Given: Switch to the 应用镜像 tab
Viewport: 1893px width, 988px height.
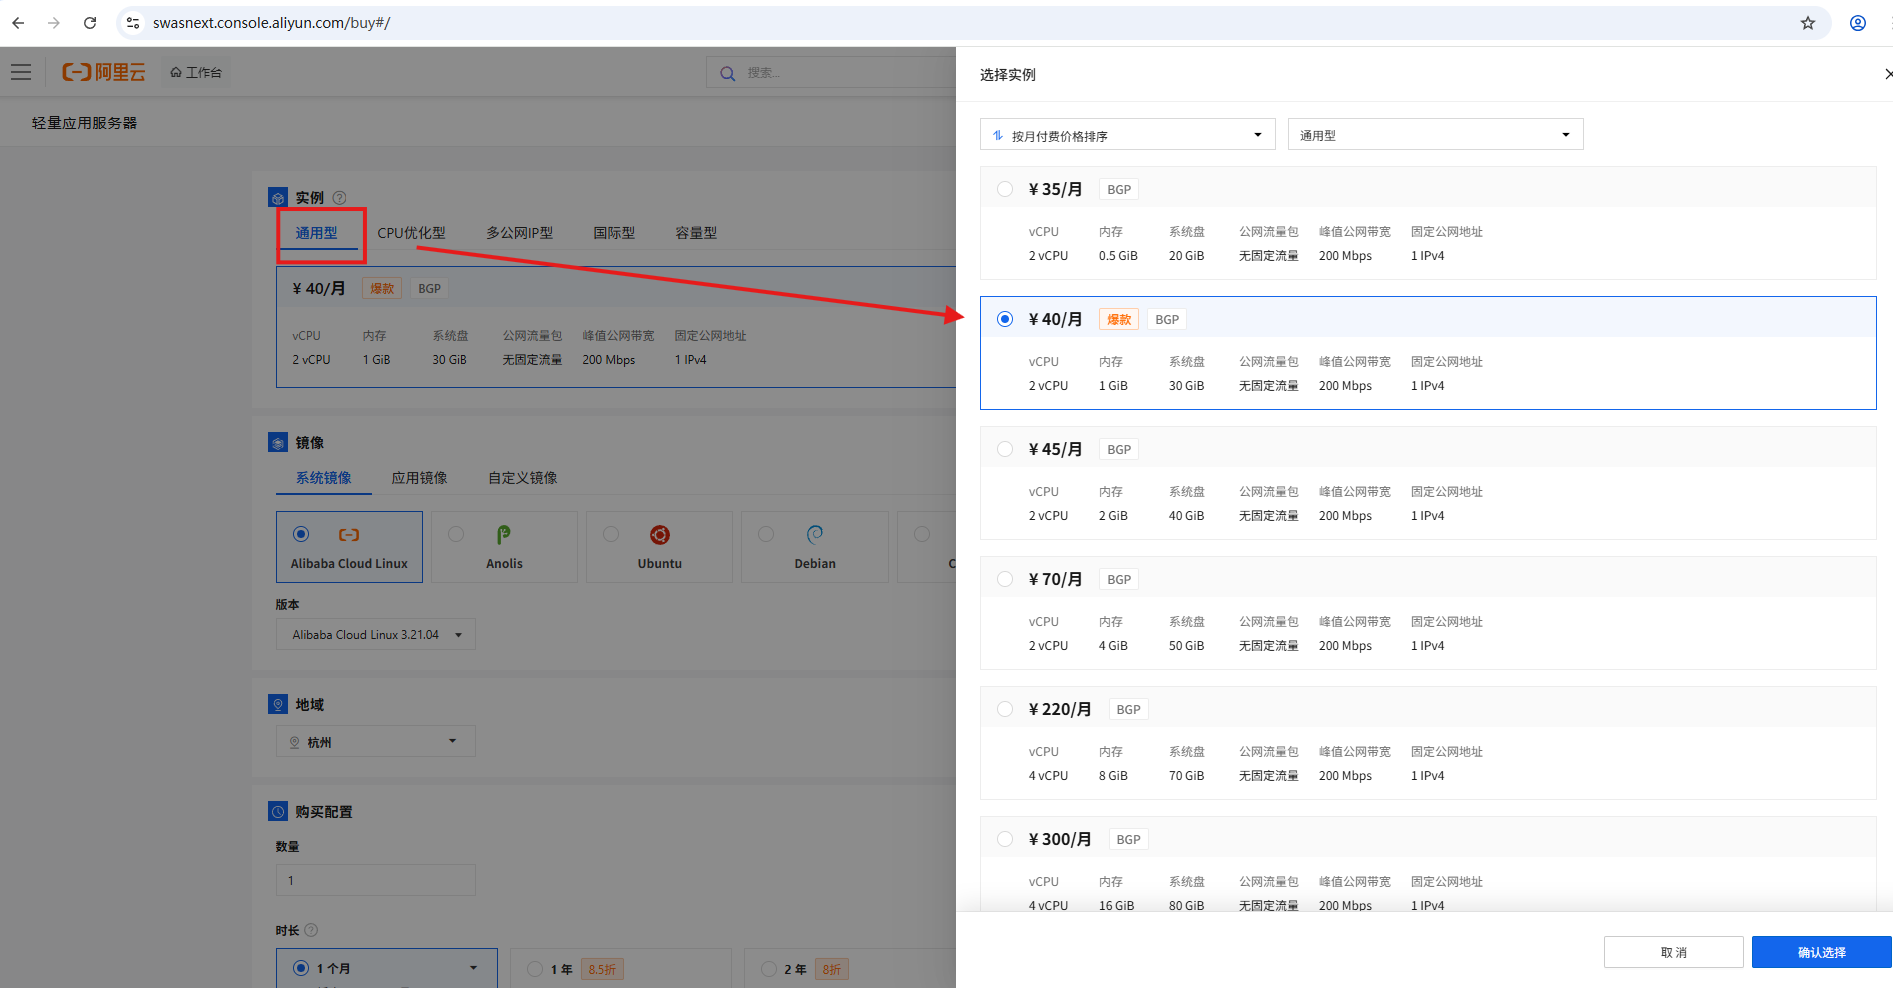Looking at the screenshot, I should (419, 478).
